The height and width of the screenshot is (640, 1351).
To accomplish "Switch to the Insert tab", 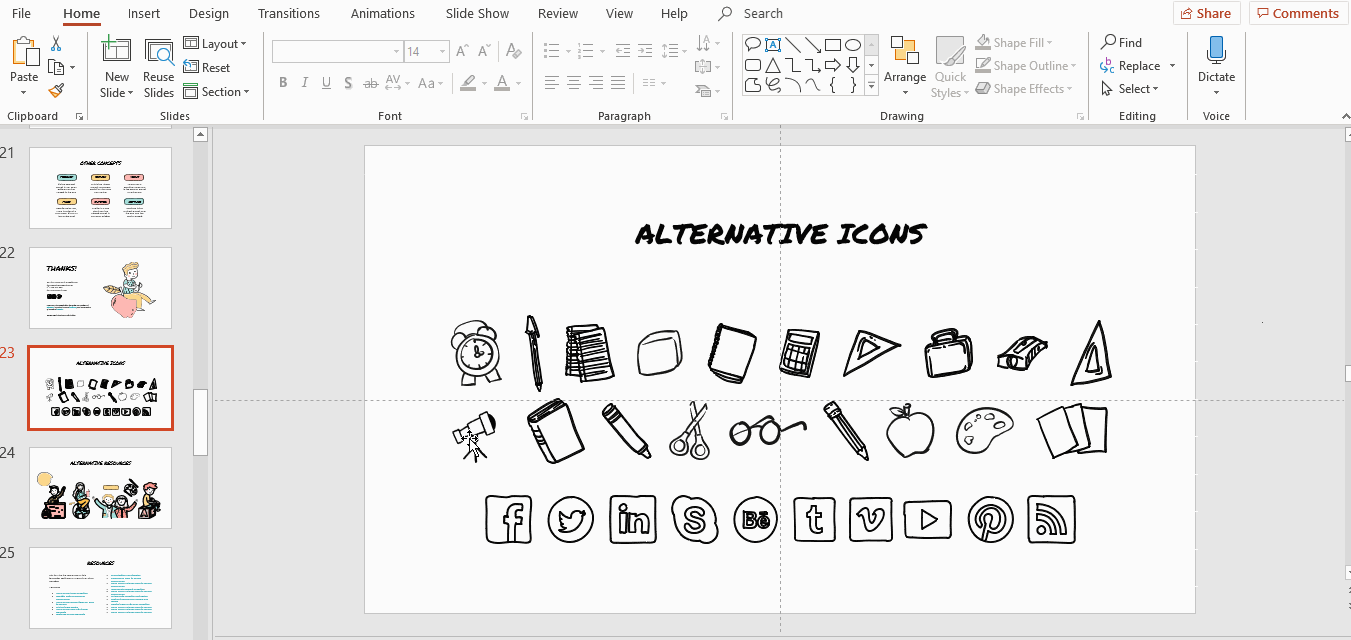I will (x=144, y=14).
